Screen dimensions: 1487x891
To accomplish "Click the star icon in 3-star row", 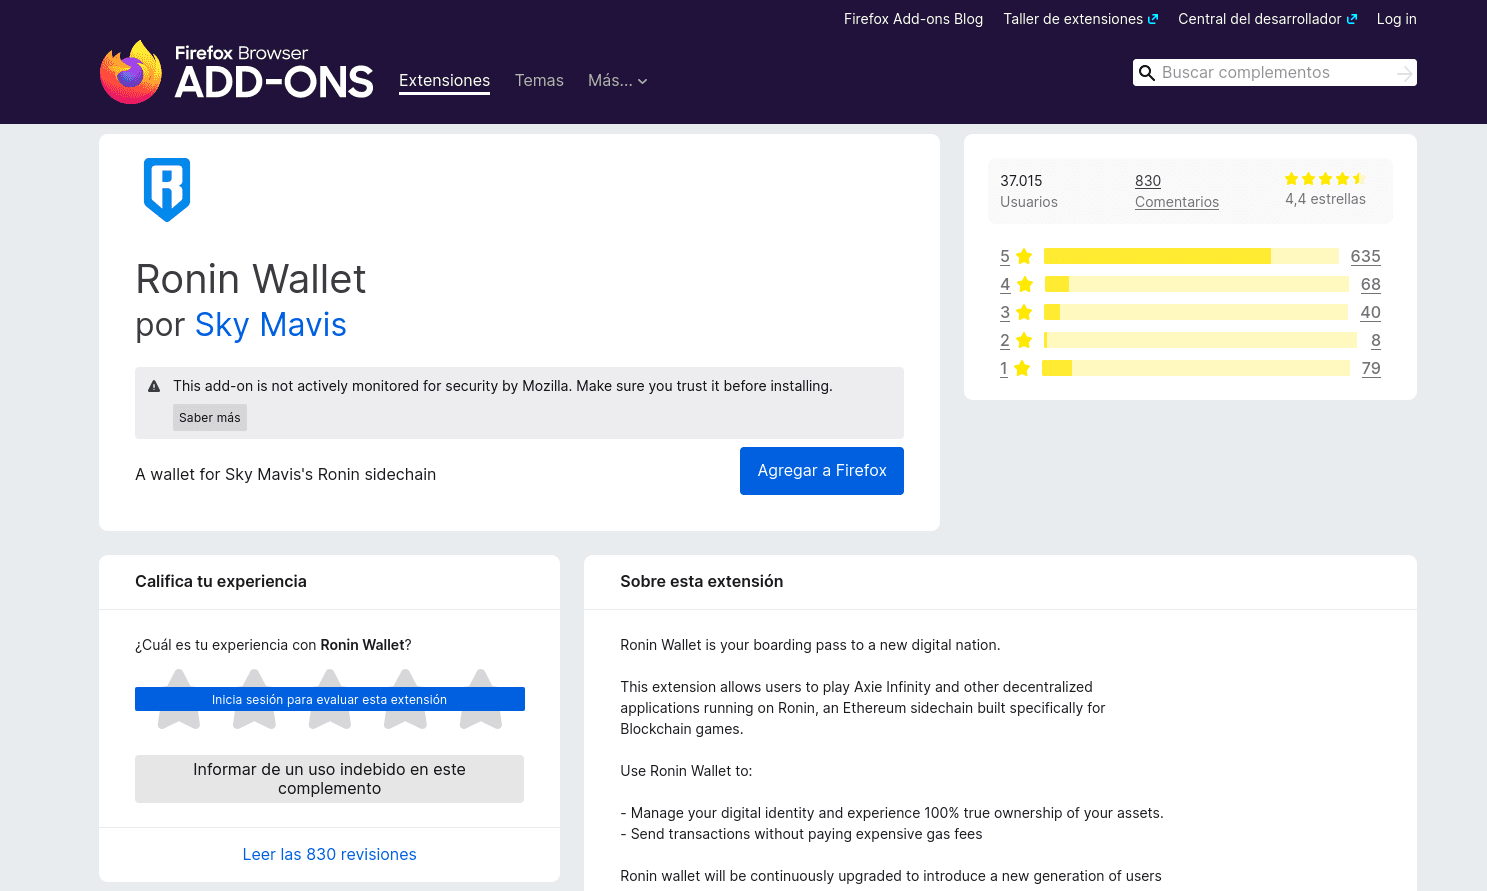I will [x=1024, y=312].
